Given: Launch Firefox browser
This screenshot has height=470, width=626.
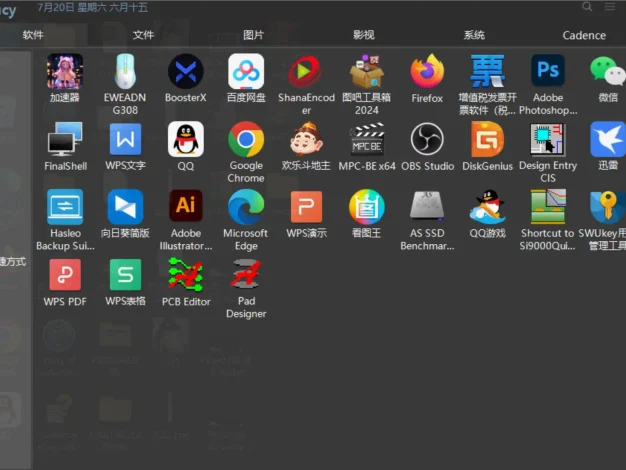Looking at the screenshot, I should point(427,71).
